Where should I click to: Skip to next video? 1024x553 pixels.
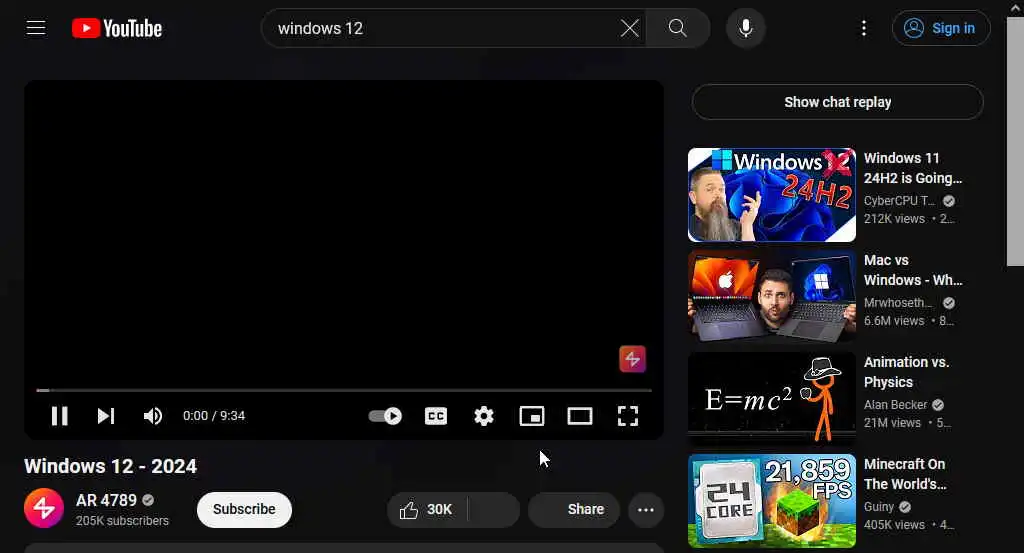tap(106, 416)
